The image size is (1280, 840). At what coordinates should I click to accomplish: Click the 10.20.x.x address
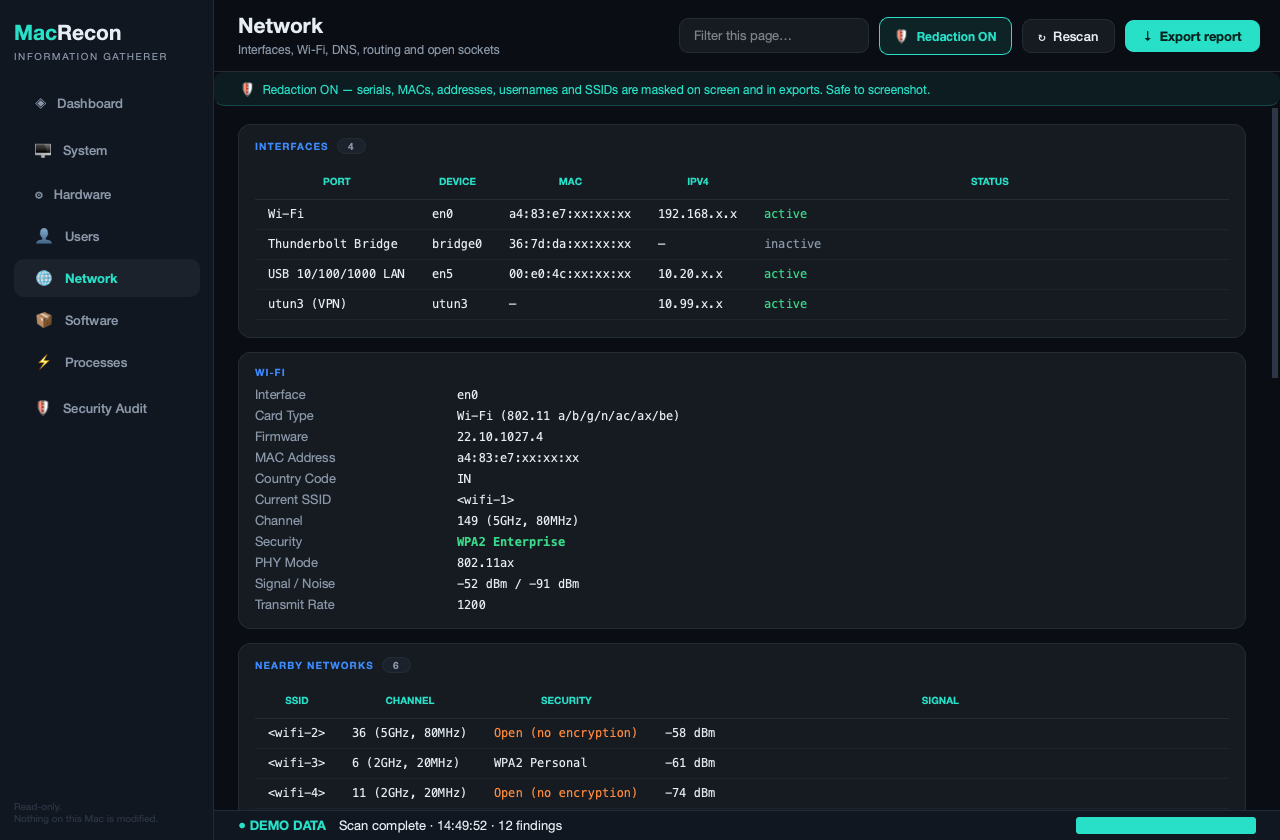point(690,274)
